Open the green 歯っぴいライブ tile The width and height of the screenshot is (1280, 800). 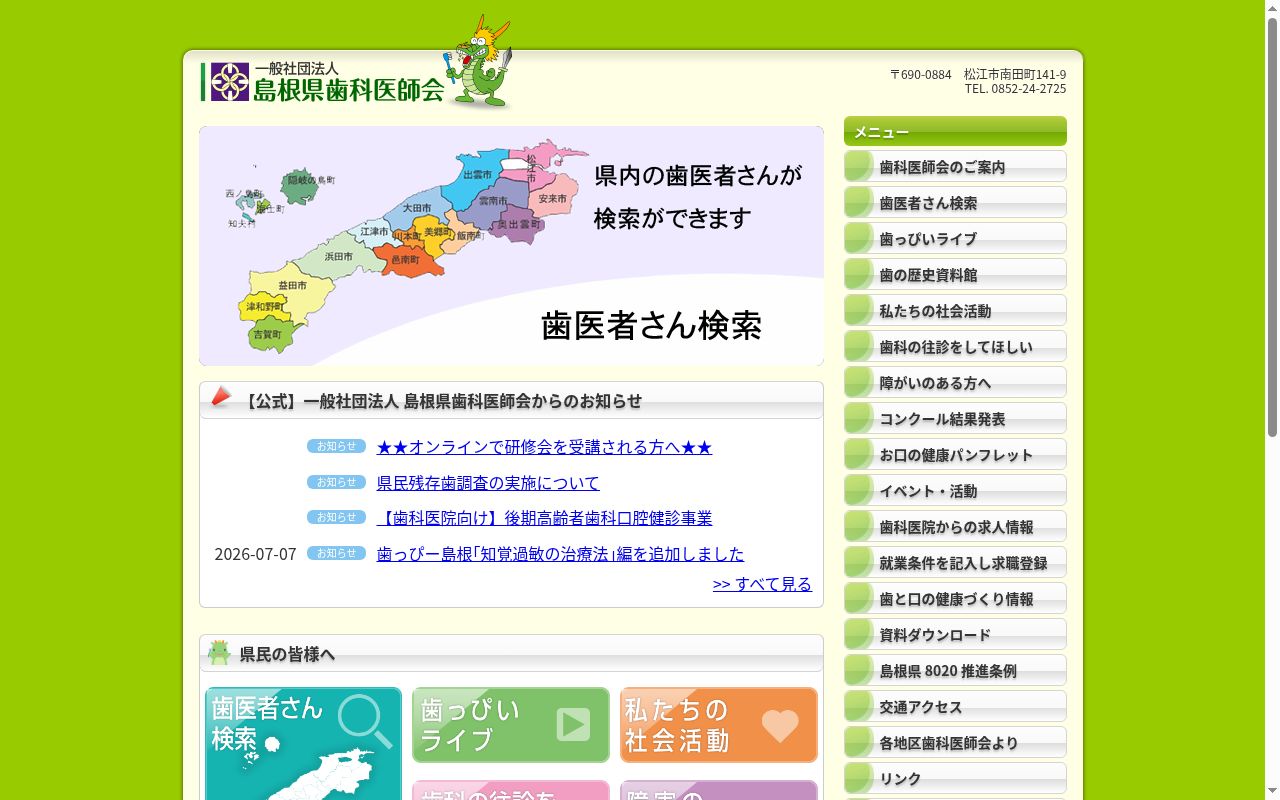coord(511,725)
